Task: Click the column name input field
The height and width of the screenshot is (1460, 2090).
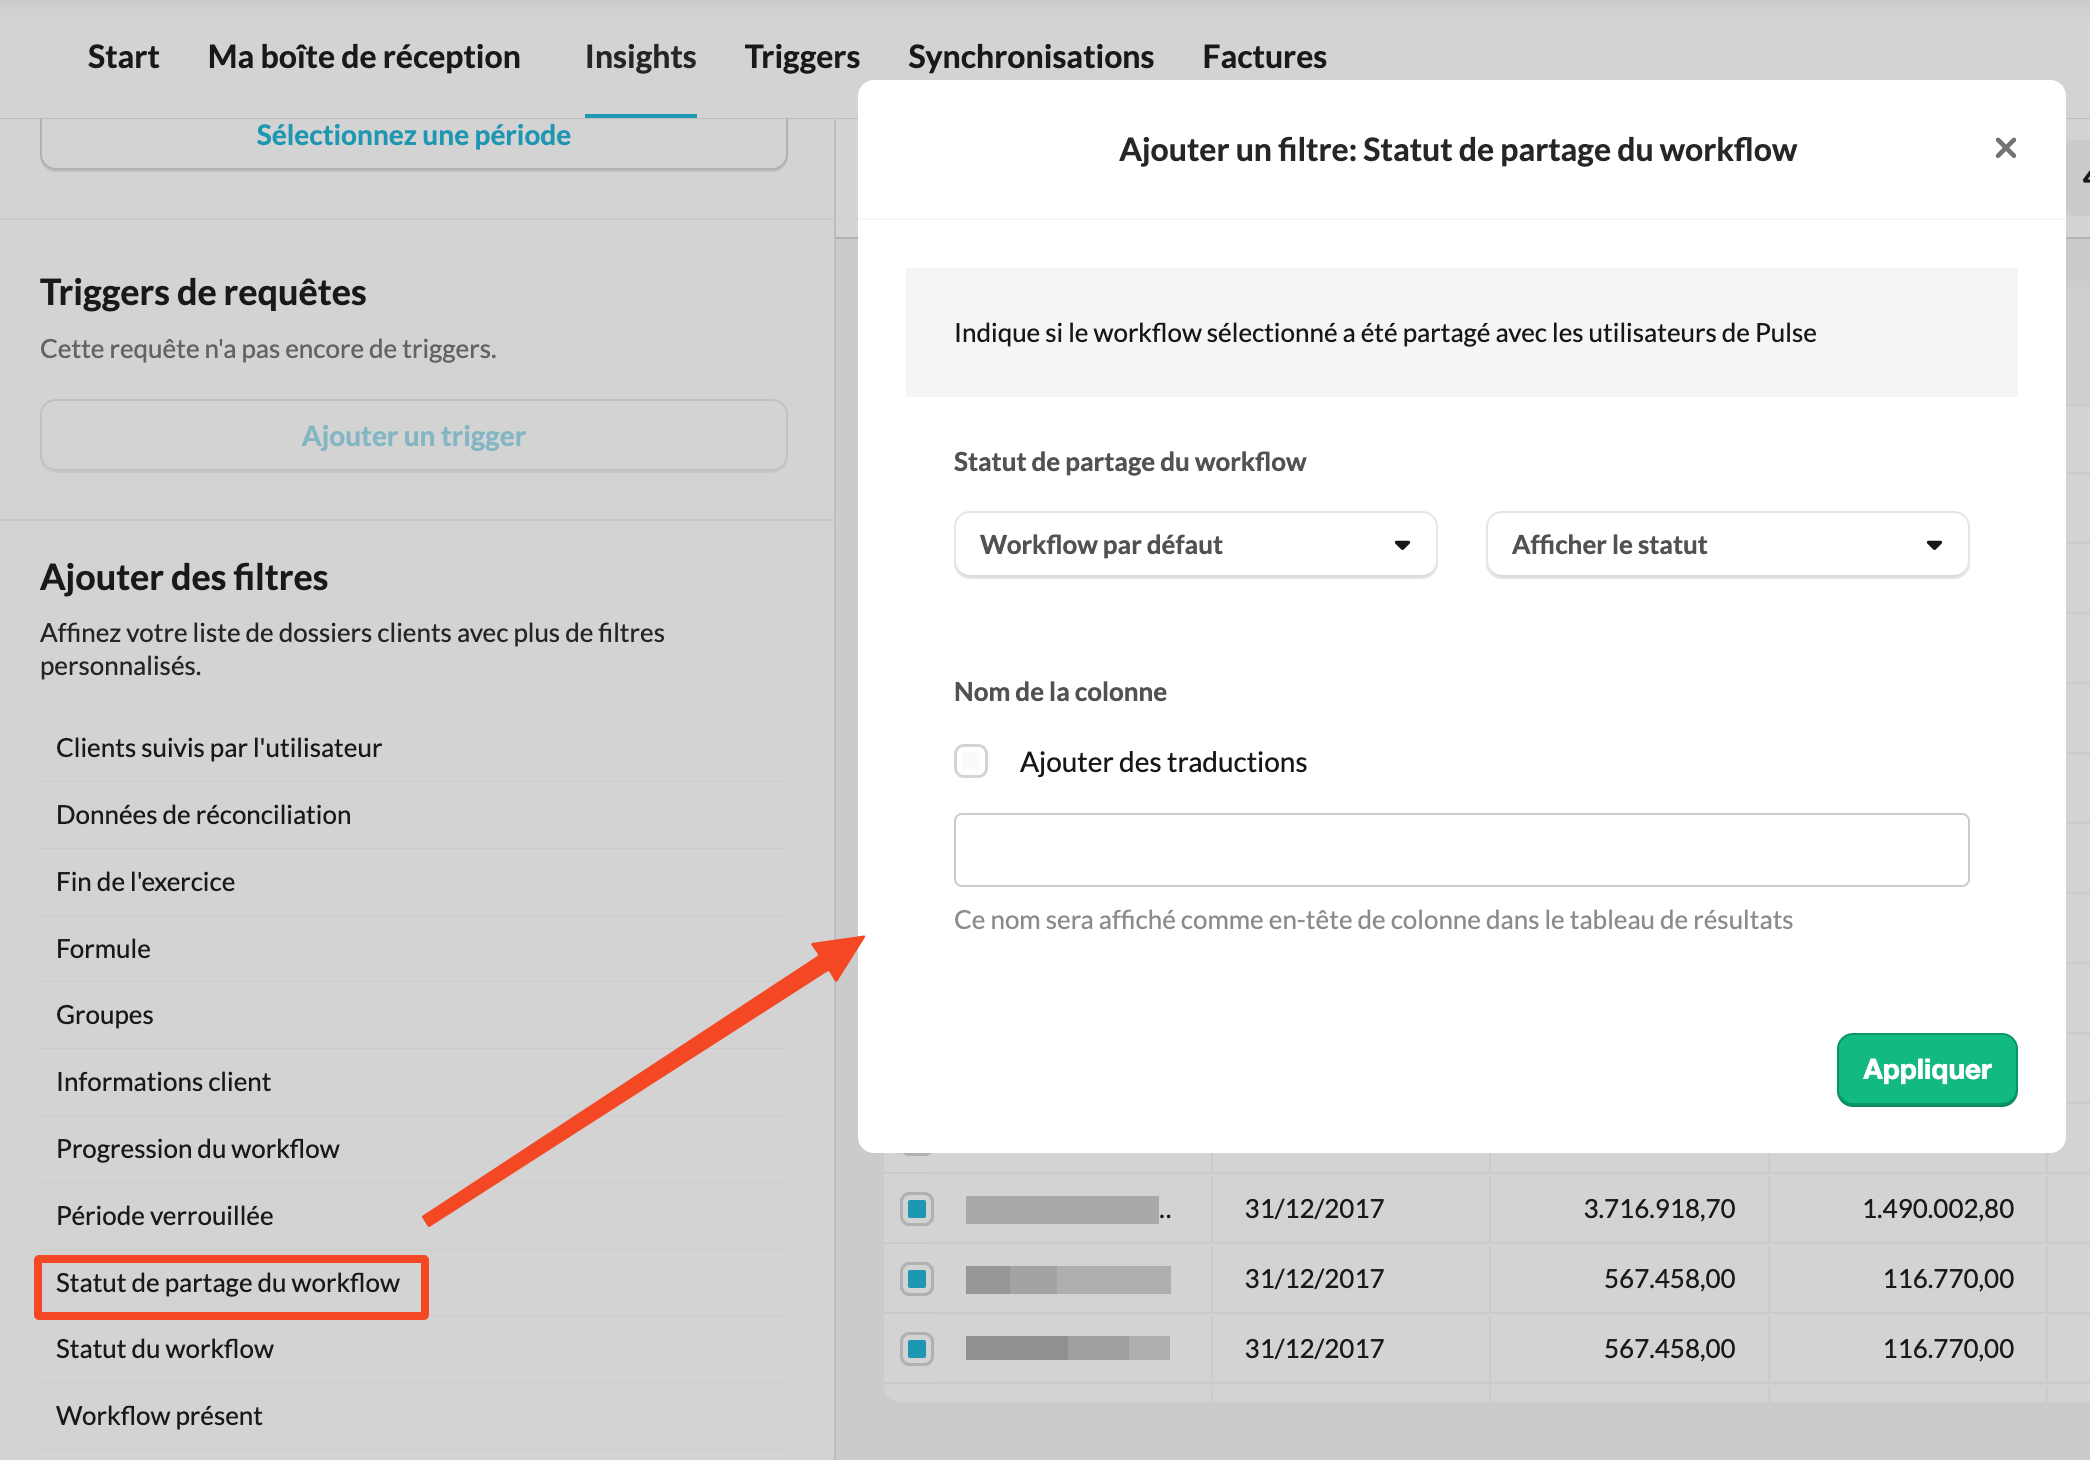Action: coord(1461,850)
